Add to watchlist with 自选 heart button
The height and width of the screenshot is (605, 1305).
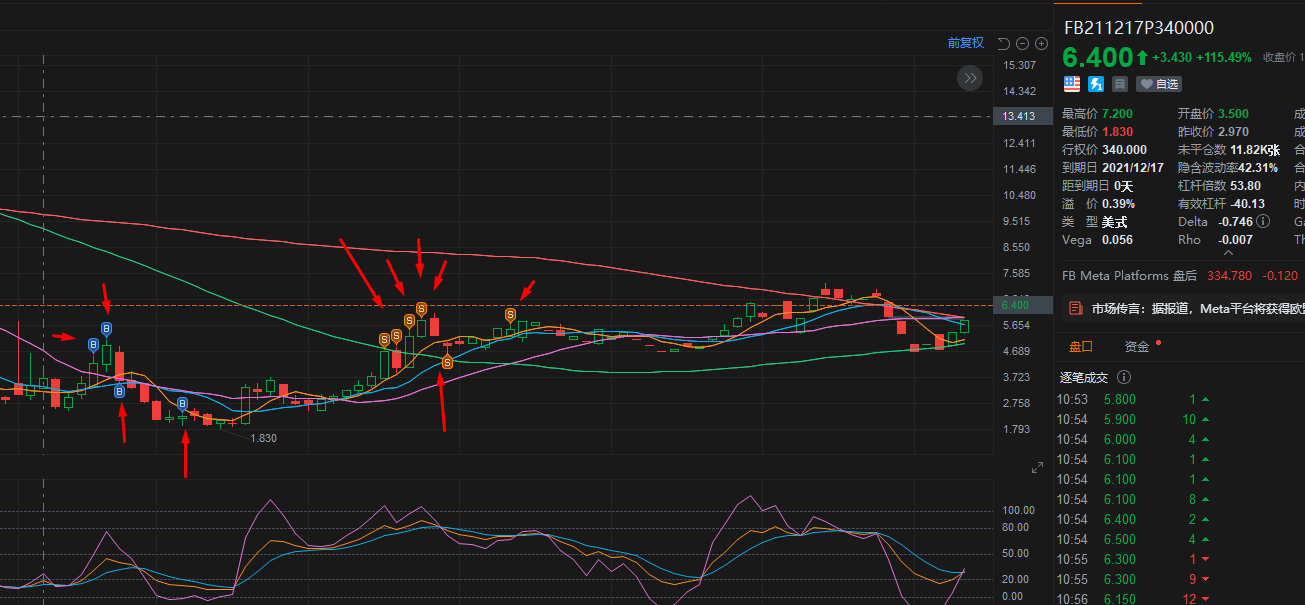[x=1160, y=84]
